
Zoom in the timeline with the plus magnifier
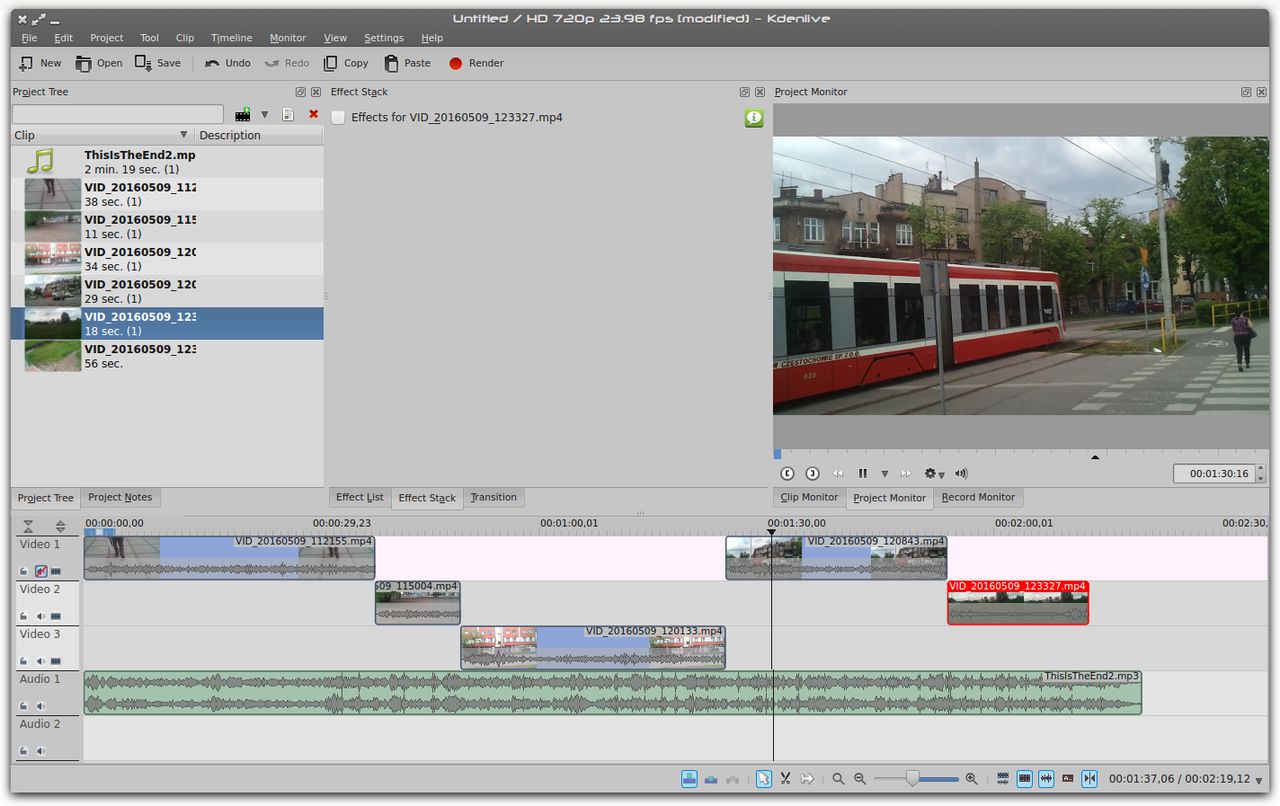971,779
